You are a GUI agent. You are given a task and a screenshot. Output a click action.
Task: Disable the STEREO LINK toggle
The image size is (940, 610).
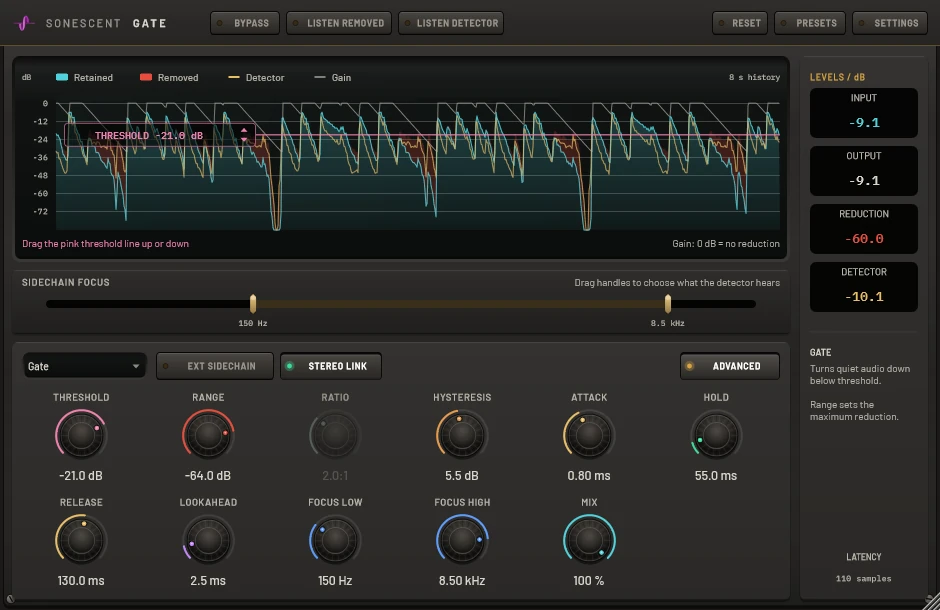331,366
